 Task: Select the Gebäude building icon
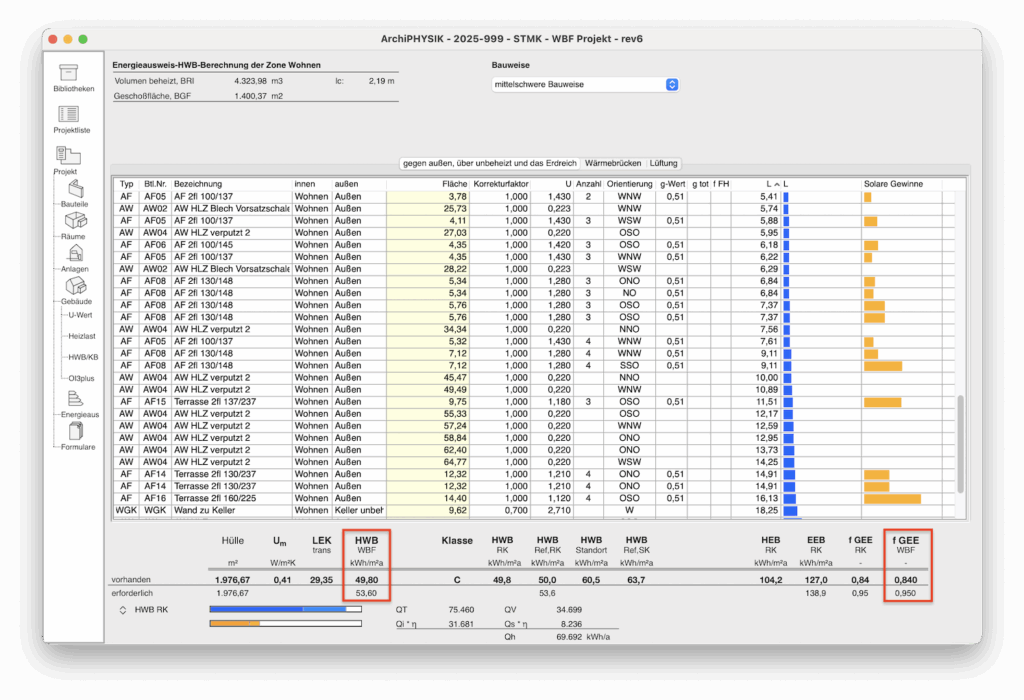76,287
